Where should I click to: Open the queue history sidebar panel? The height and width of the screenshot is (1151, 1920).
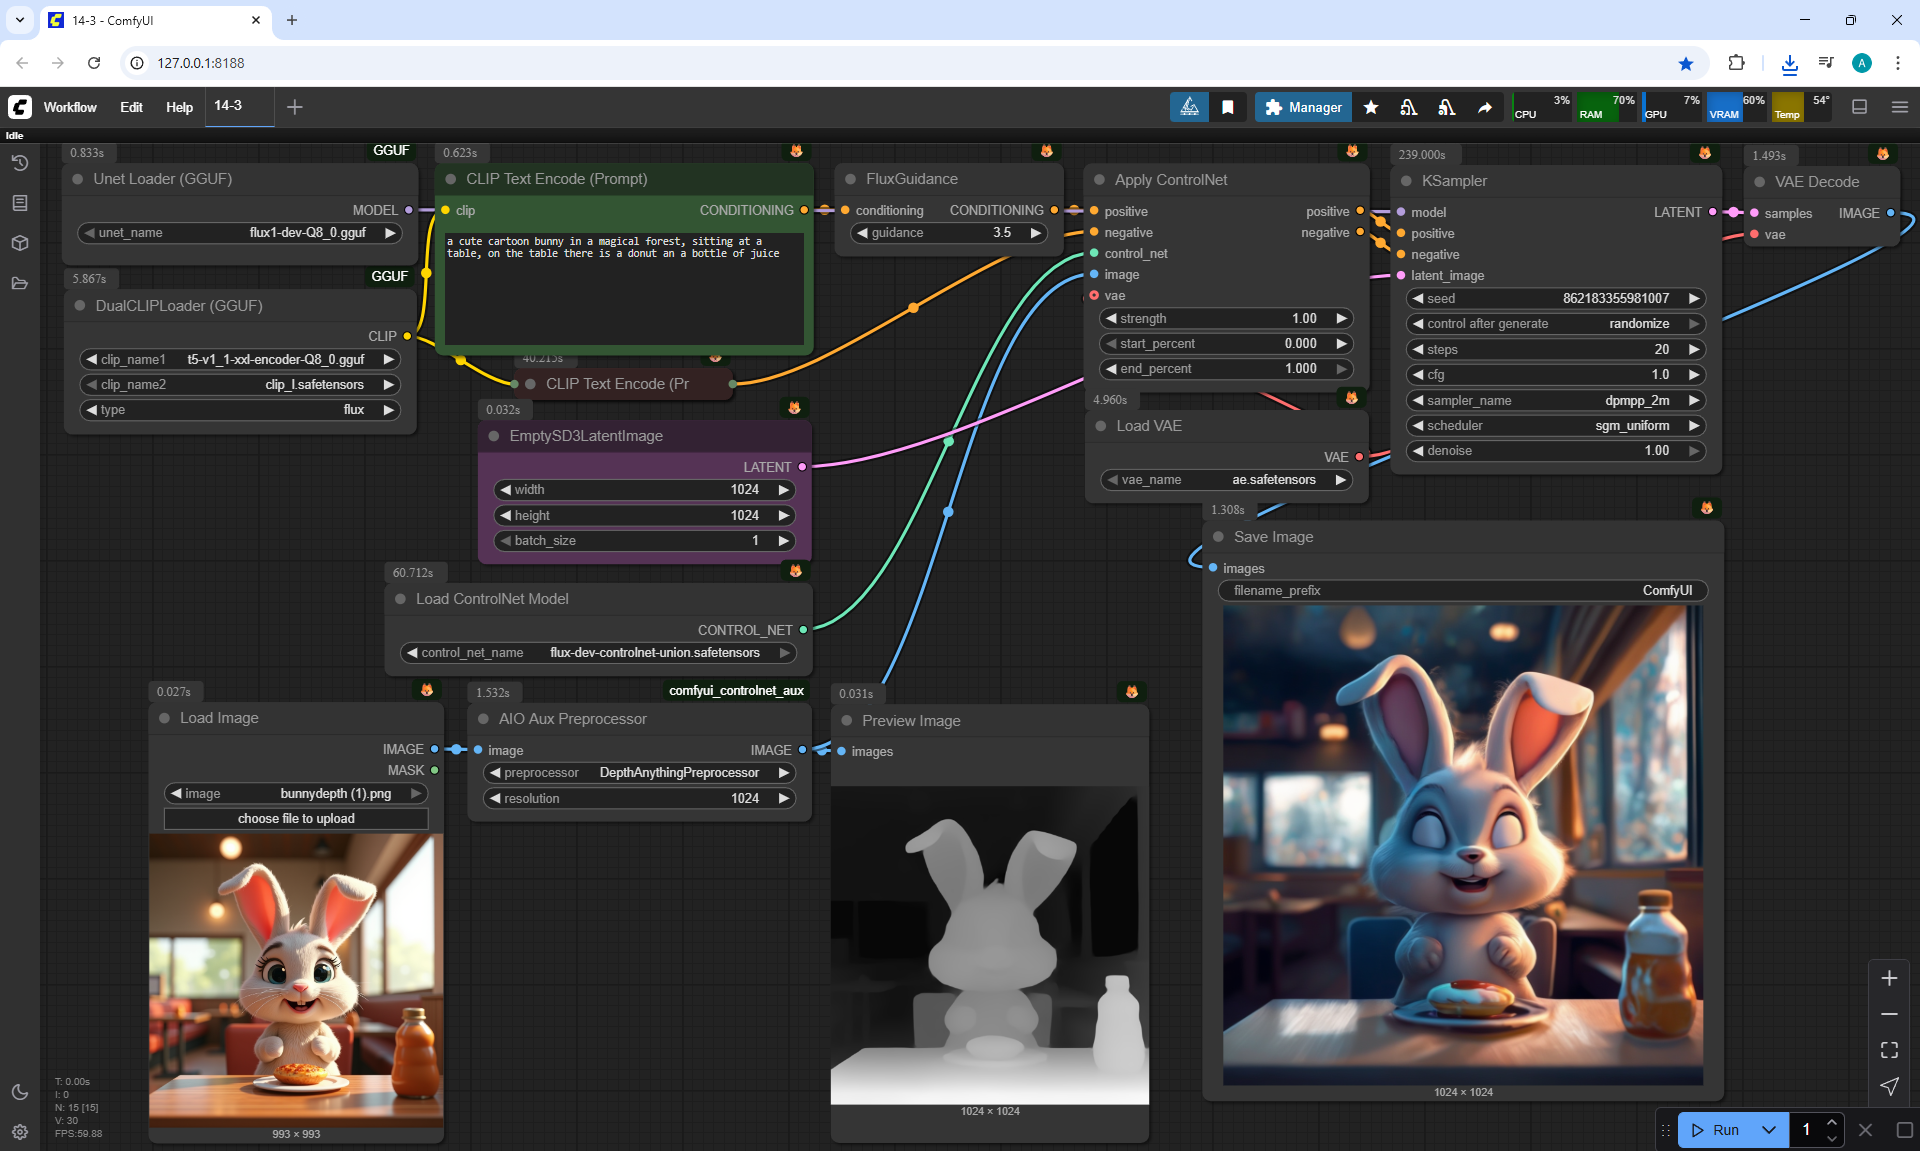(20, 163)
